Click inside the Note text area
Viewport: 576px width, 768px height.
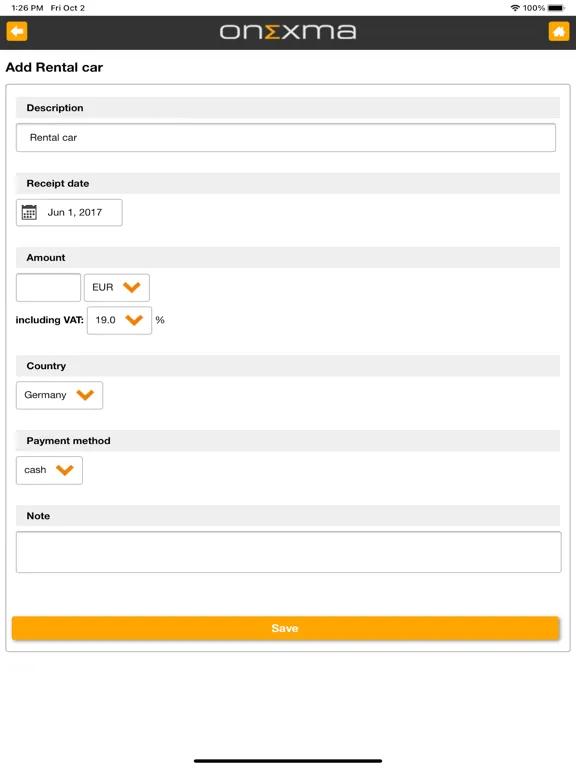click(288, 552)
